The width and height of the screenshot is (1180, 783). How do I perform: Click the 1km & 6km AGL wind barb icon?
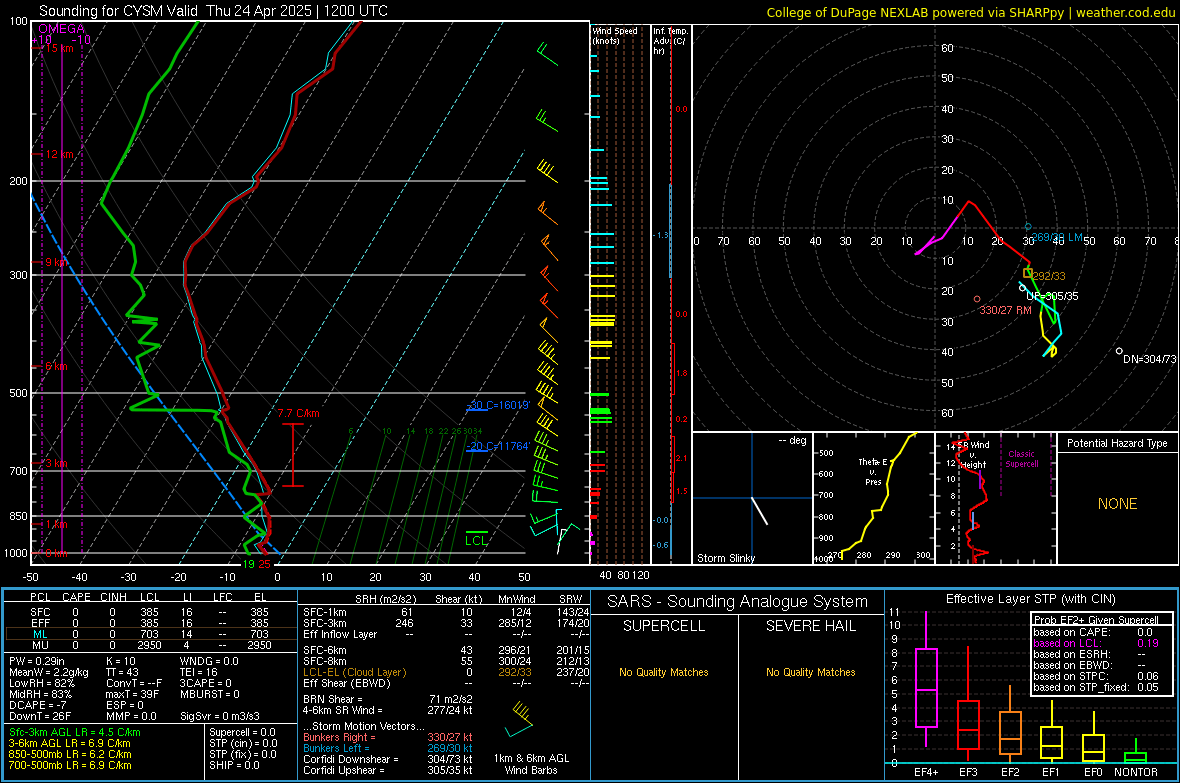click(x=520, y=720)
